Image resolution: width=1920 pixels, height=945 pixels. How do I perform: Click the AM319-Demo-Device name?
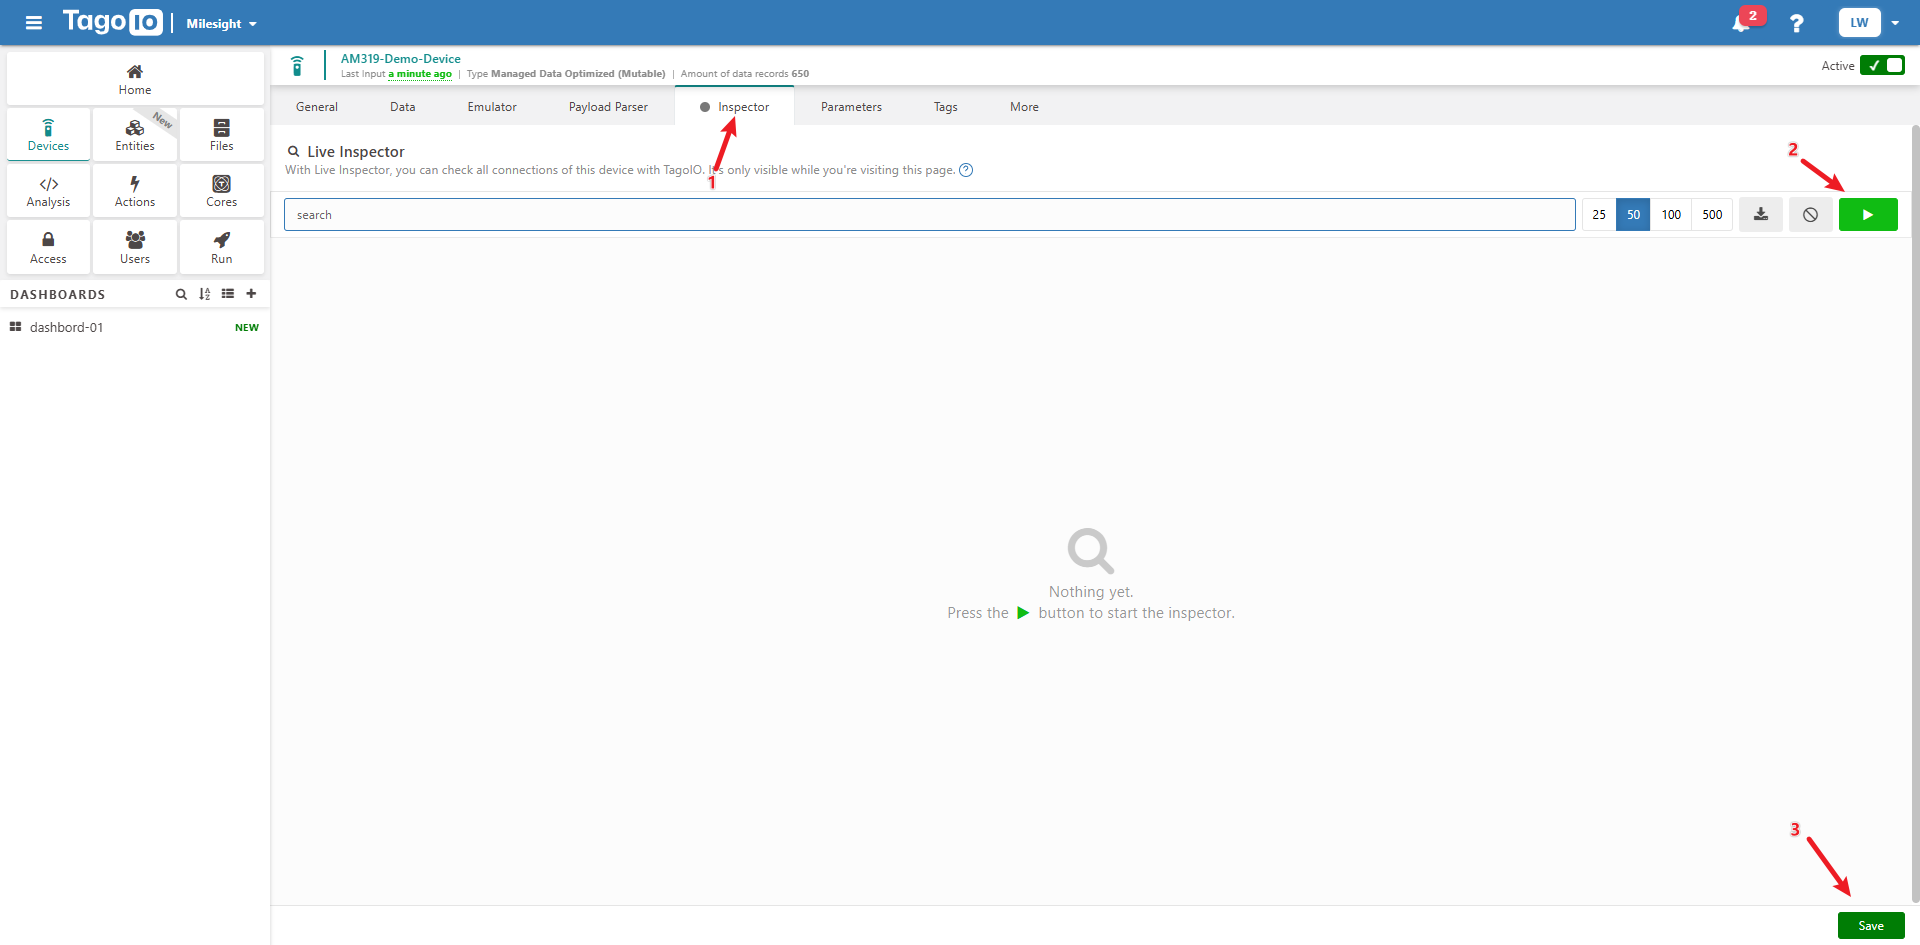pos(400,59)
